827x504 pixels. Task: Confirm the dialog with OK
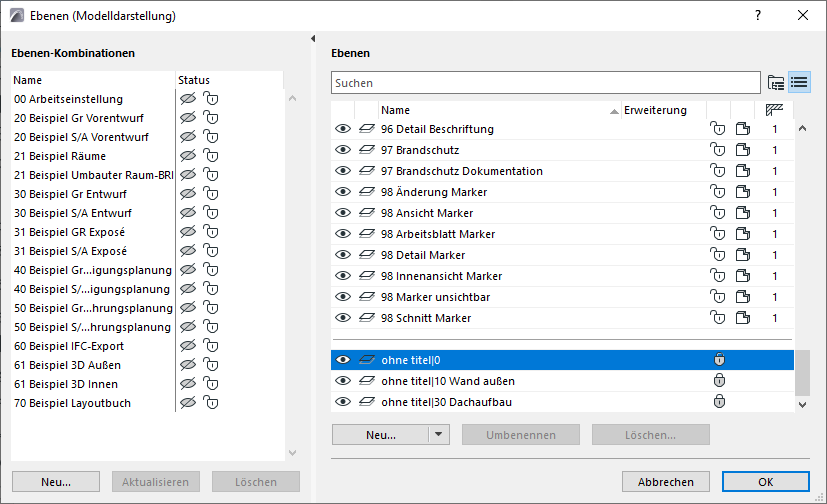pyautogui.click(x=765, y=482)
